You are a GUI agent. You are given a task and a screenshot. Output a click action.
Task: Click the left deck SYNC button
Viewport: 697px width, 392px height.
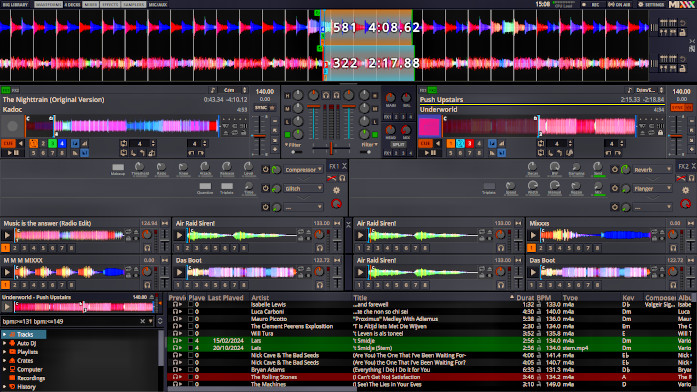pyautogui.click(x=261, y=108)
